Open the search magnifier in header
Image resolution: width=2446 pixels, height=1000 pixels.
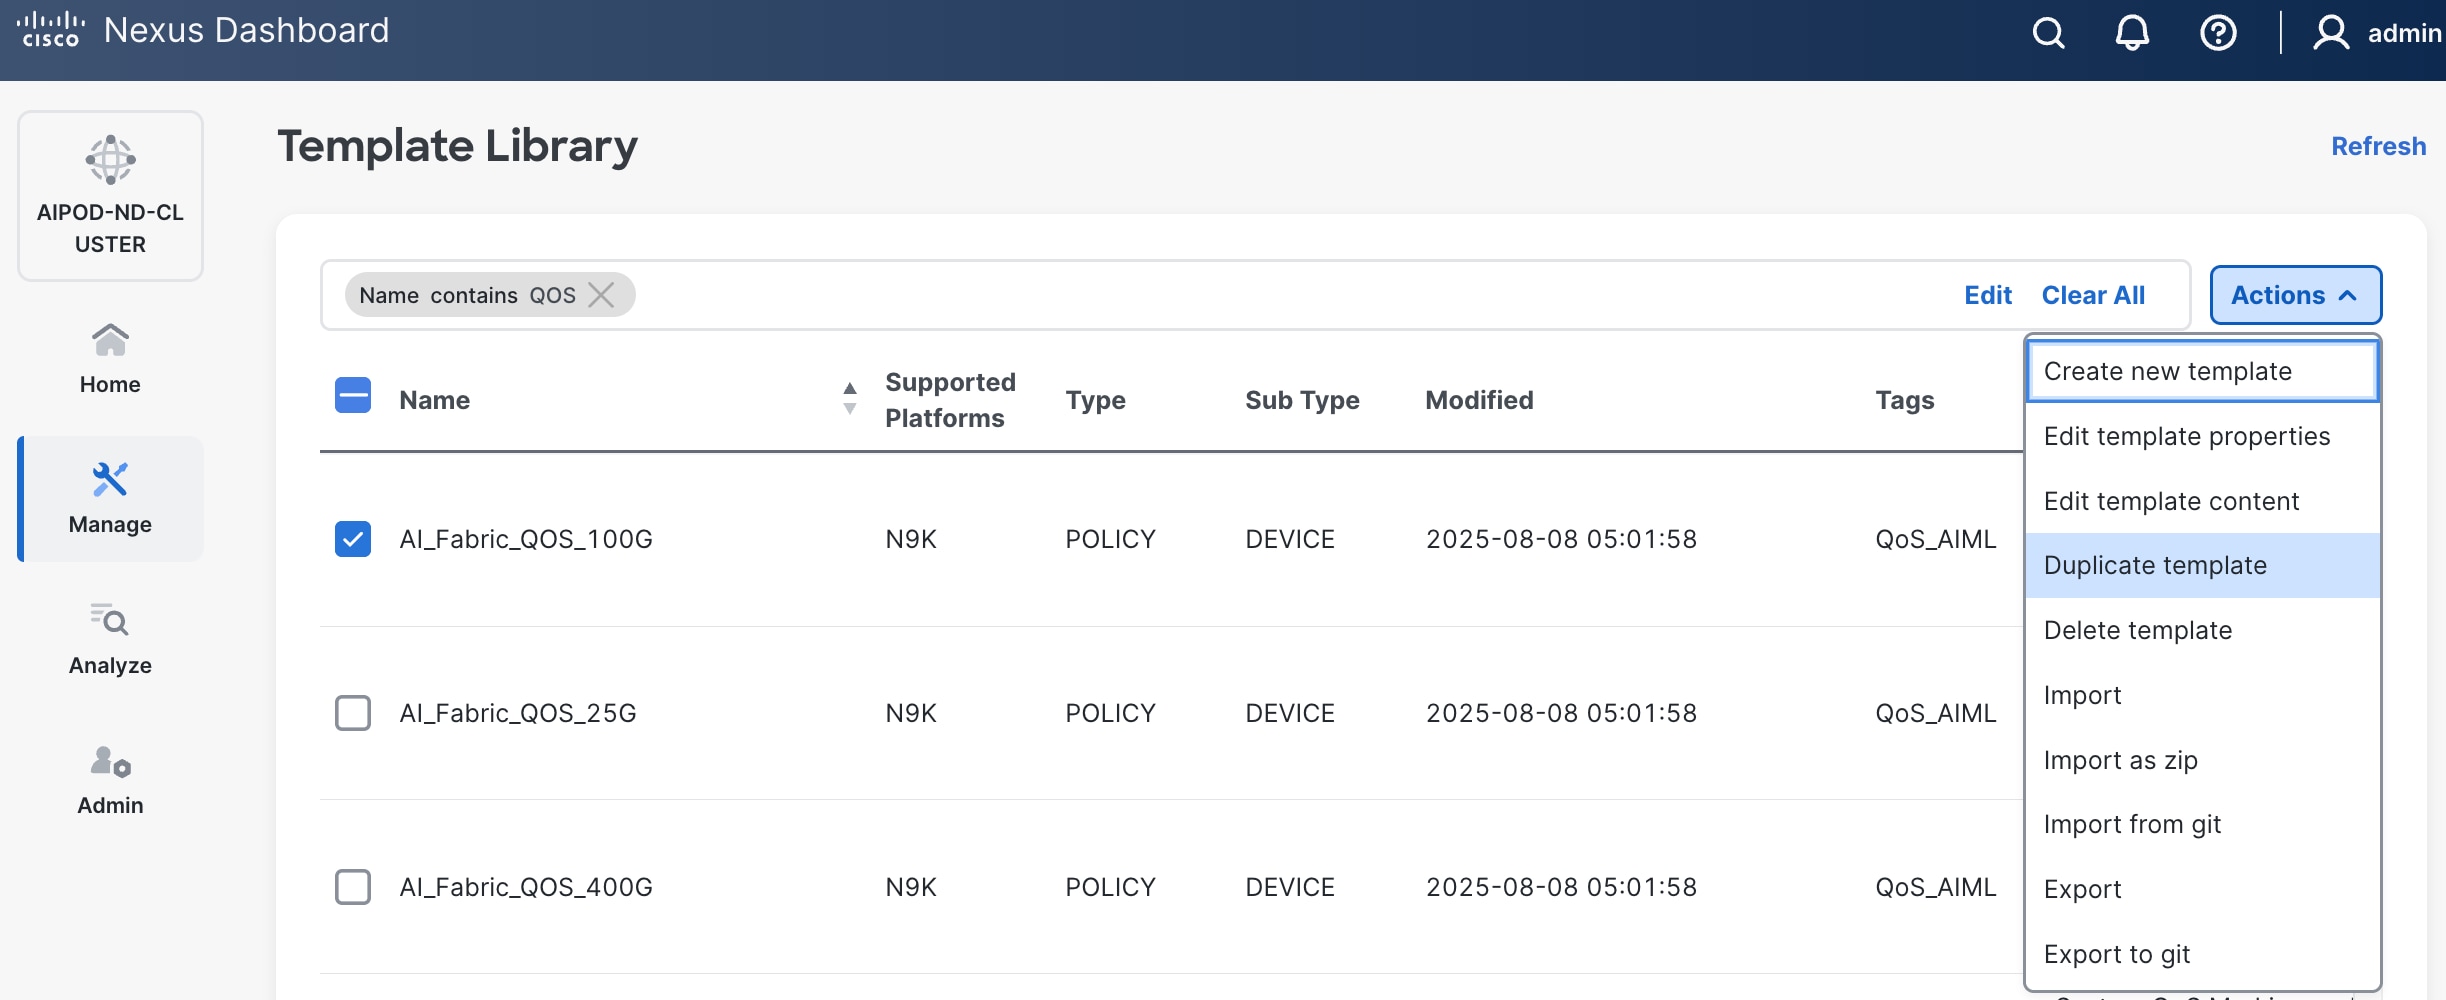pyautogui.click(x=2048, y=33)
